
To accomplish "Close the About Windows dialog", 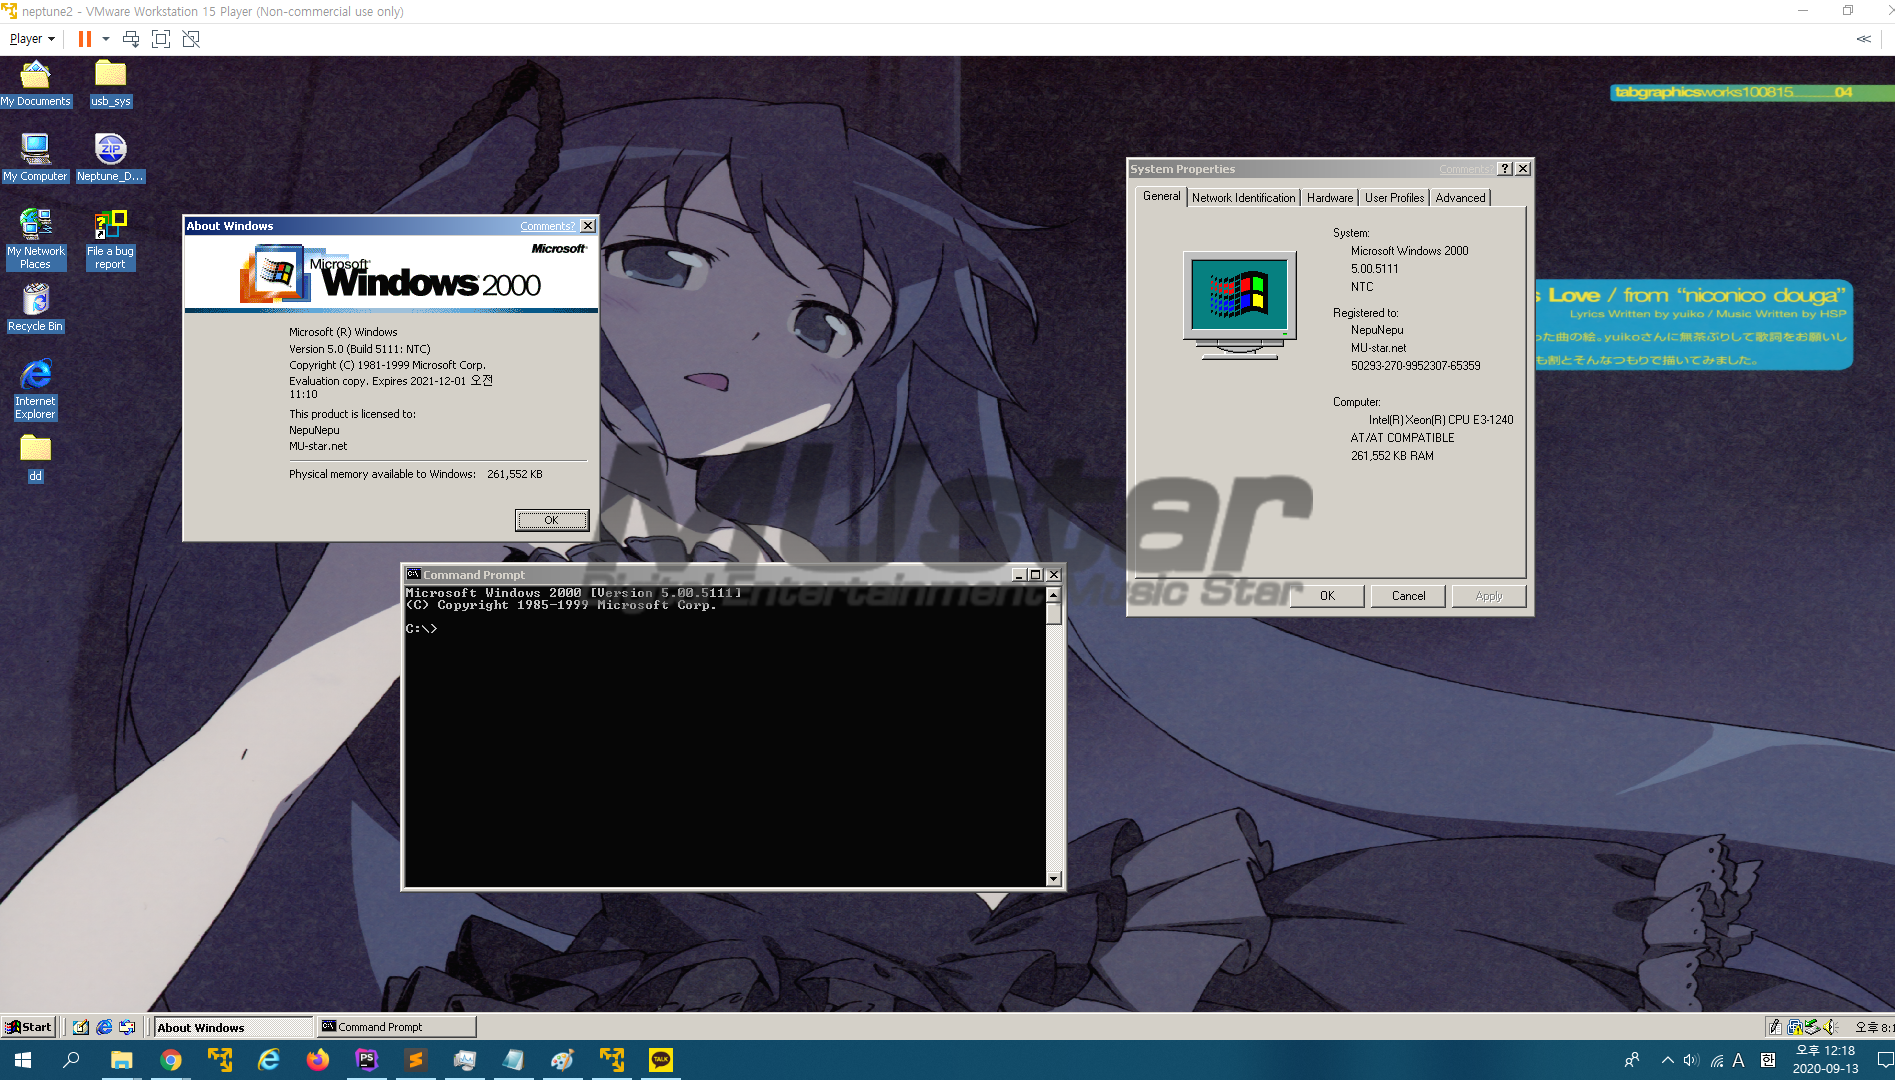I will (x=588, y=226).
